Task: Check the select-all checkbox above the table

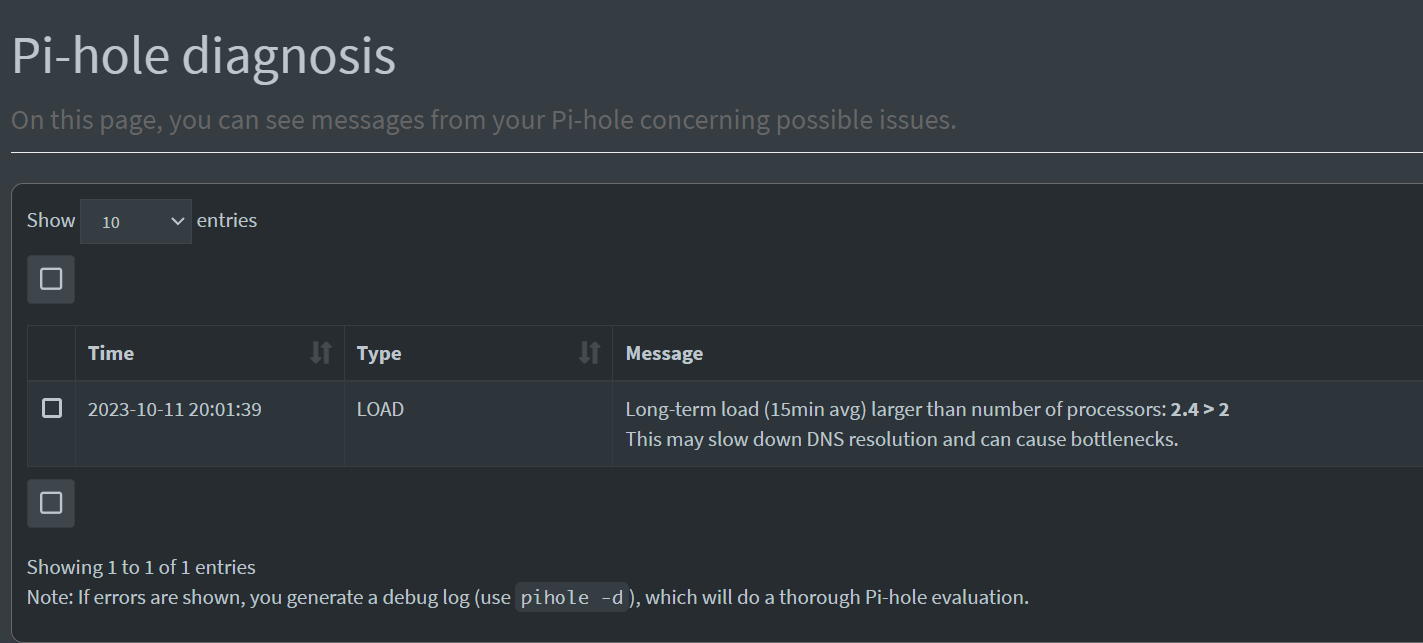Action: pyautogui.click(x=50, y=279)
